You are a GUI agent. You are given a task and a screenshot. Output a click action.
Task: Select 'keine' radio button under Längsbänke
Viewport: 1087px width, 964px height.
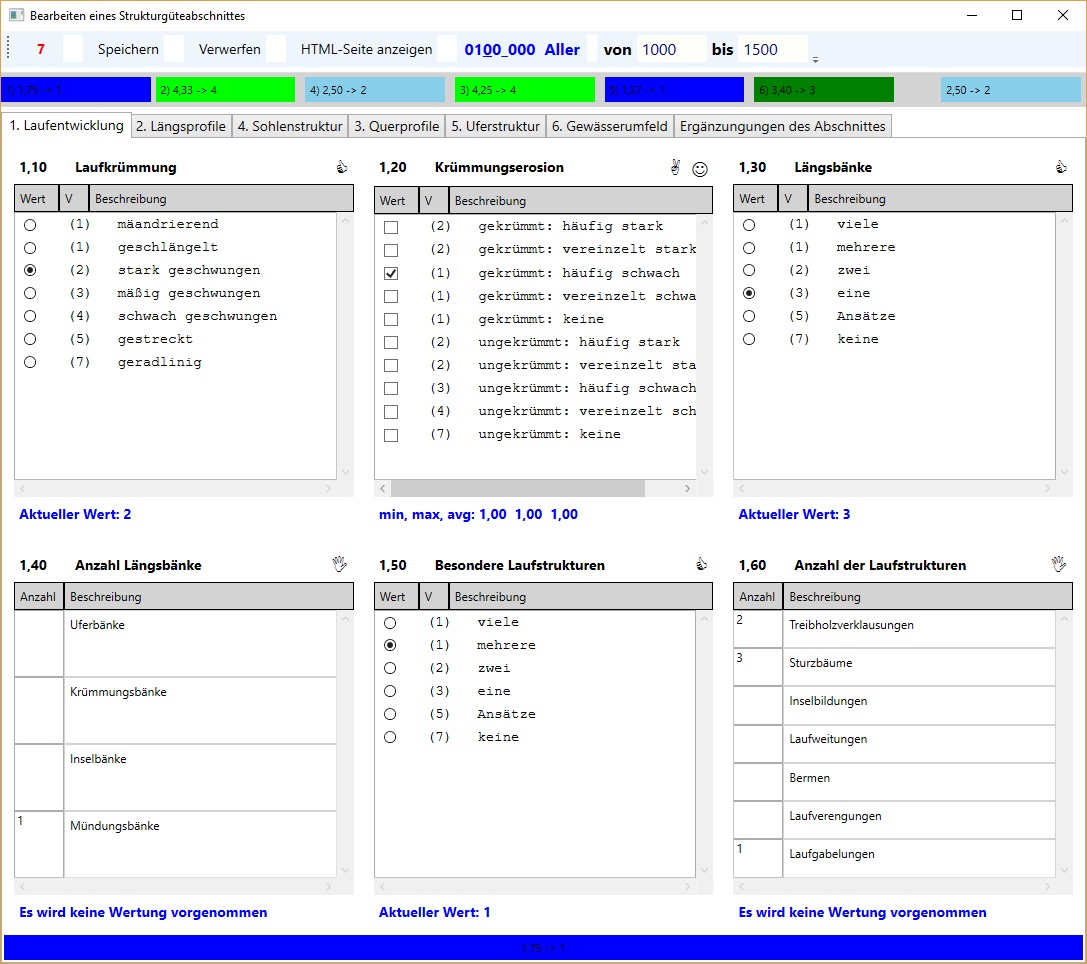pyautogui.click(x=749, y=339)
